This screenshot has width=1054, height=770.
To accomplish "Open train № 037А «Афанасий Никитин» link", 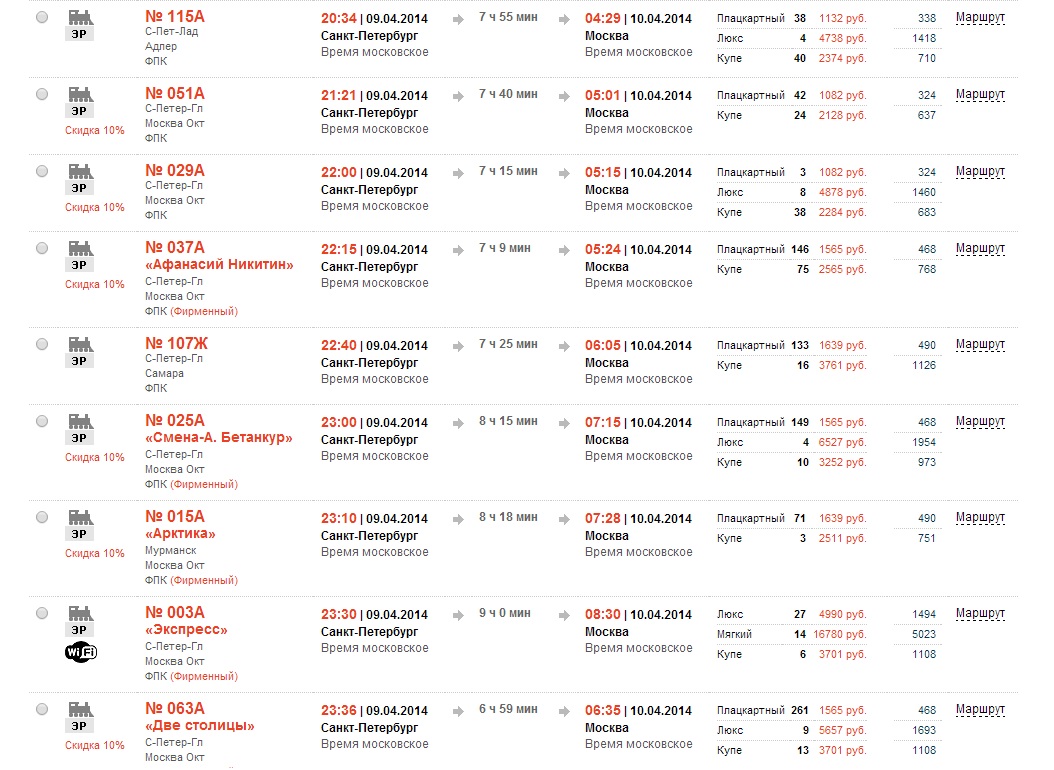I will tap(219, 256).
